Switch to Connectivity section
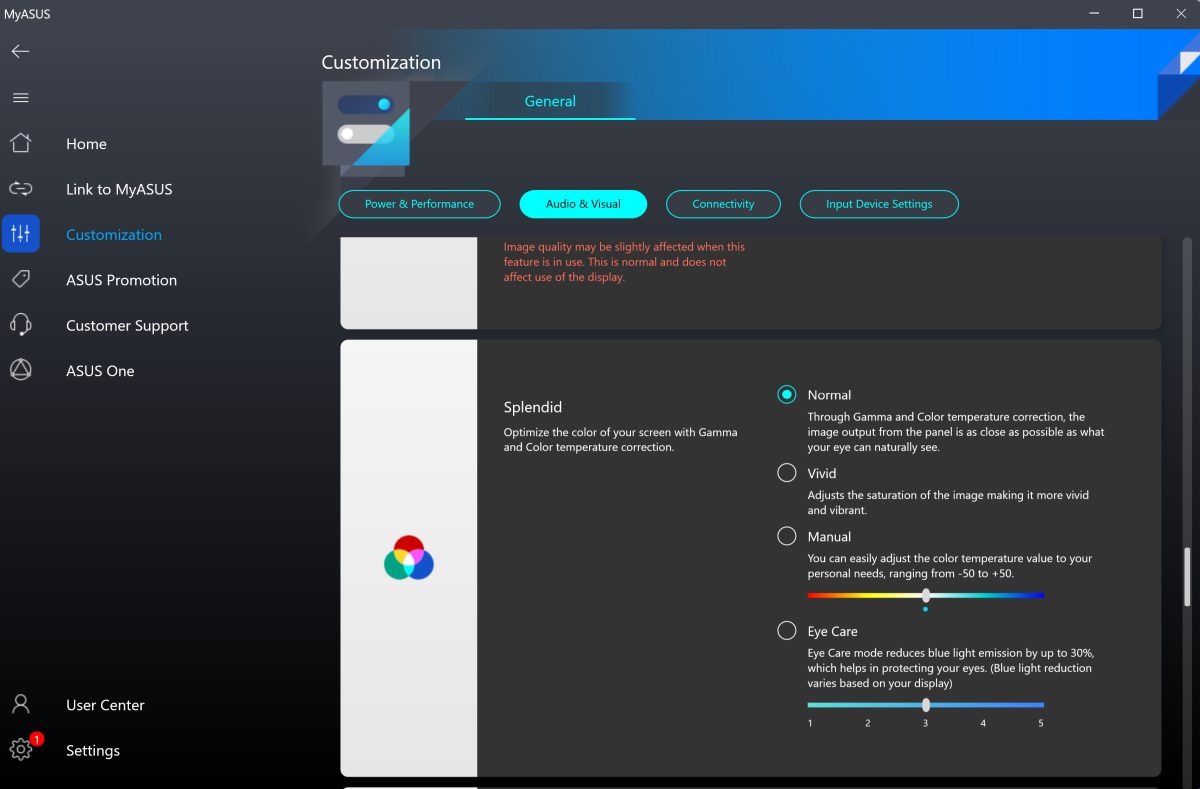 pyautogui.click(x=723, y=204)
